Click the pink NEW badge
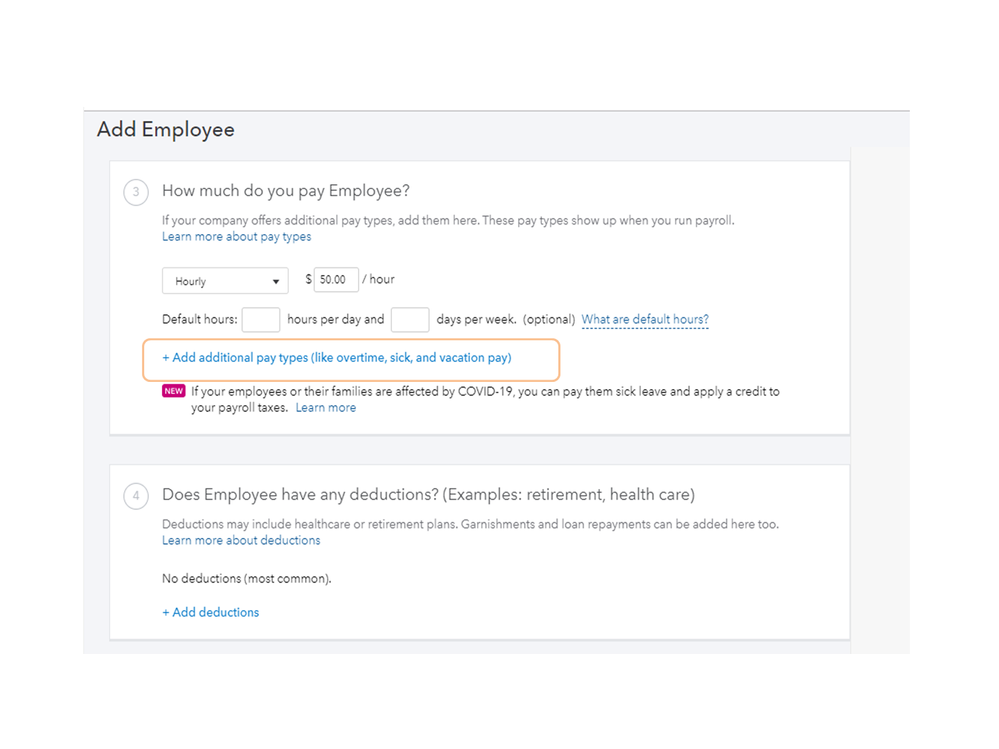Viewport: 999px width, 749px height. (x=174, y=391)
